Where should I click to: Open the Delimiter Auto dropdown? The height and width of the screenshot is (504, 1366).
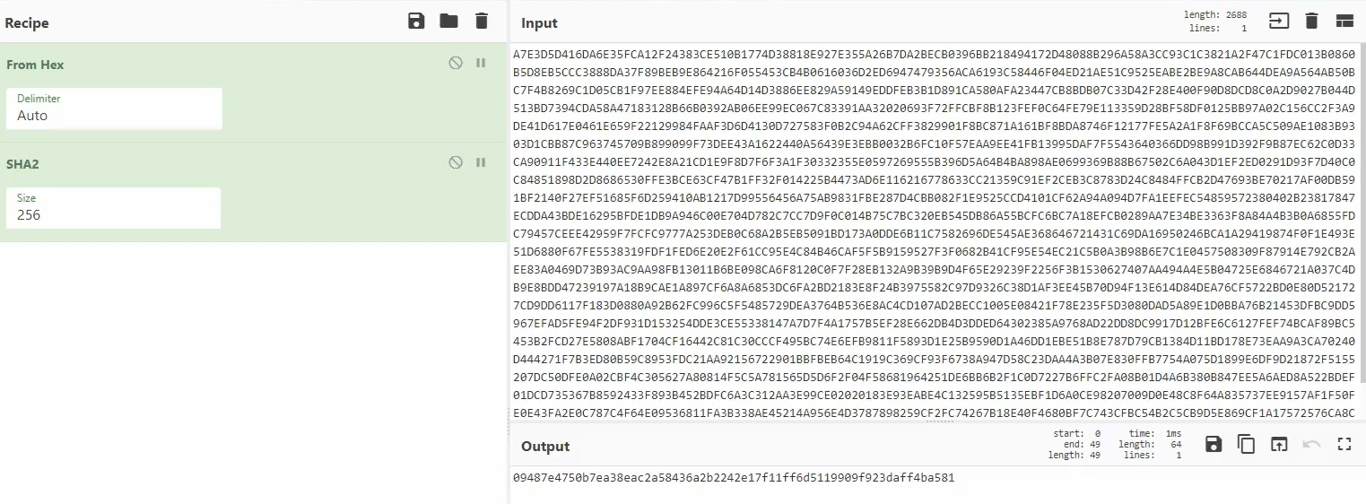coord(114,108)
